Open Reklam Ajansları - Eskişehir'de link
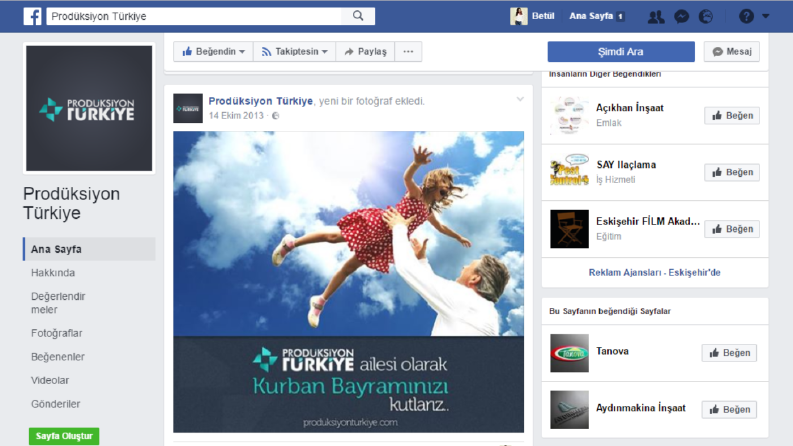Image resolution: width=793 pixels, height=446 pixels. point(654,273)
